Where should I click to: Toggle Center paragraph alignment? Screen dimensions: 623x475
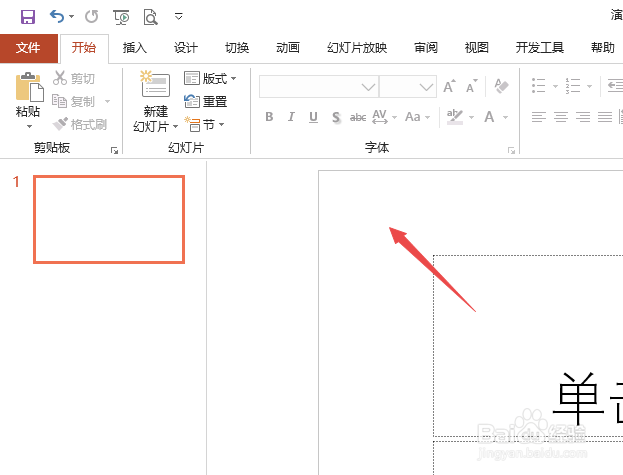(561, 117)
